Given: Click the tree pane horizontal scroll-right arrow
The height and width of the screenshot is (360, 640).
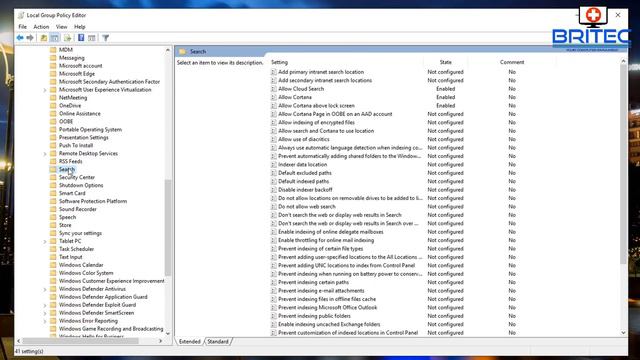Looking at the screenshot, I should [x=160, y=341].
